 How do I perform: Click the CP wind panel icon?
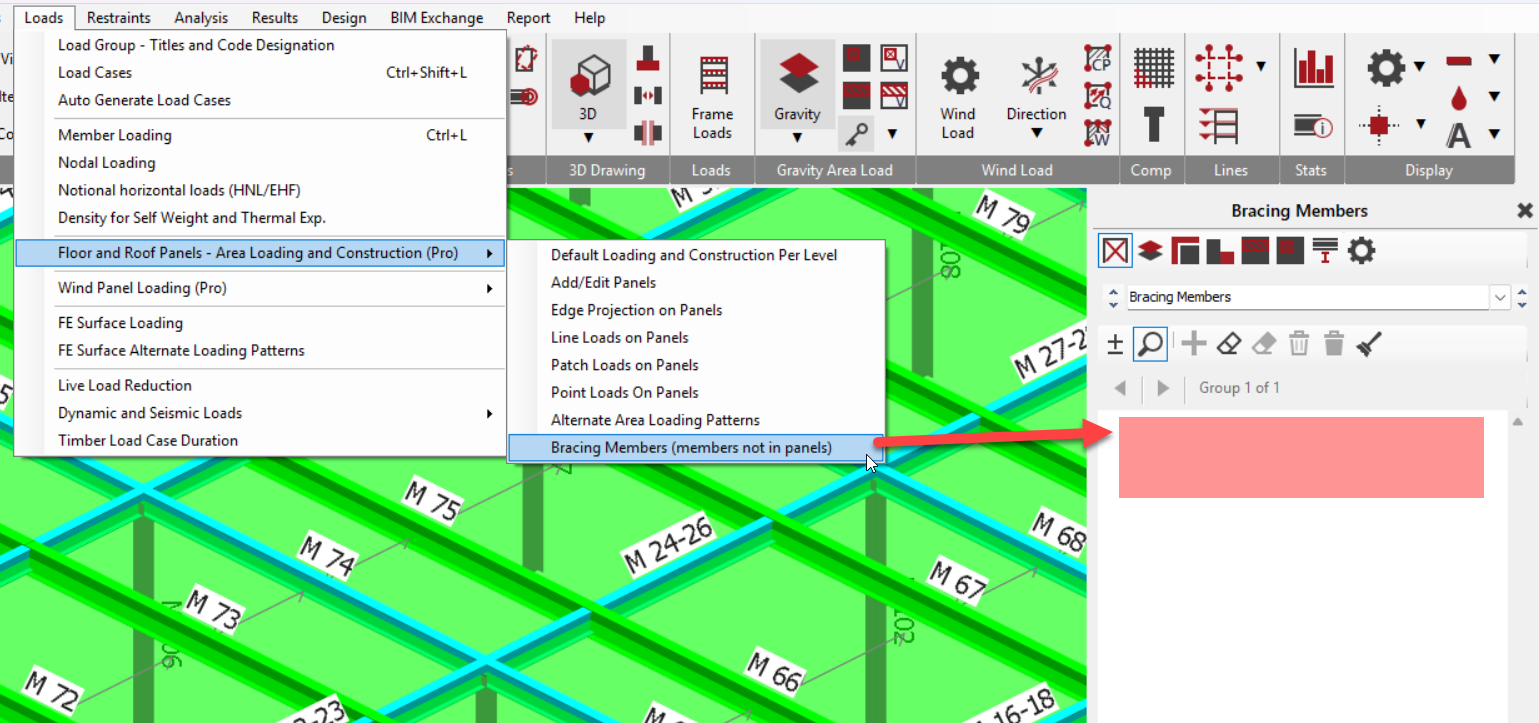coord(1098,58)
